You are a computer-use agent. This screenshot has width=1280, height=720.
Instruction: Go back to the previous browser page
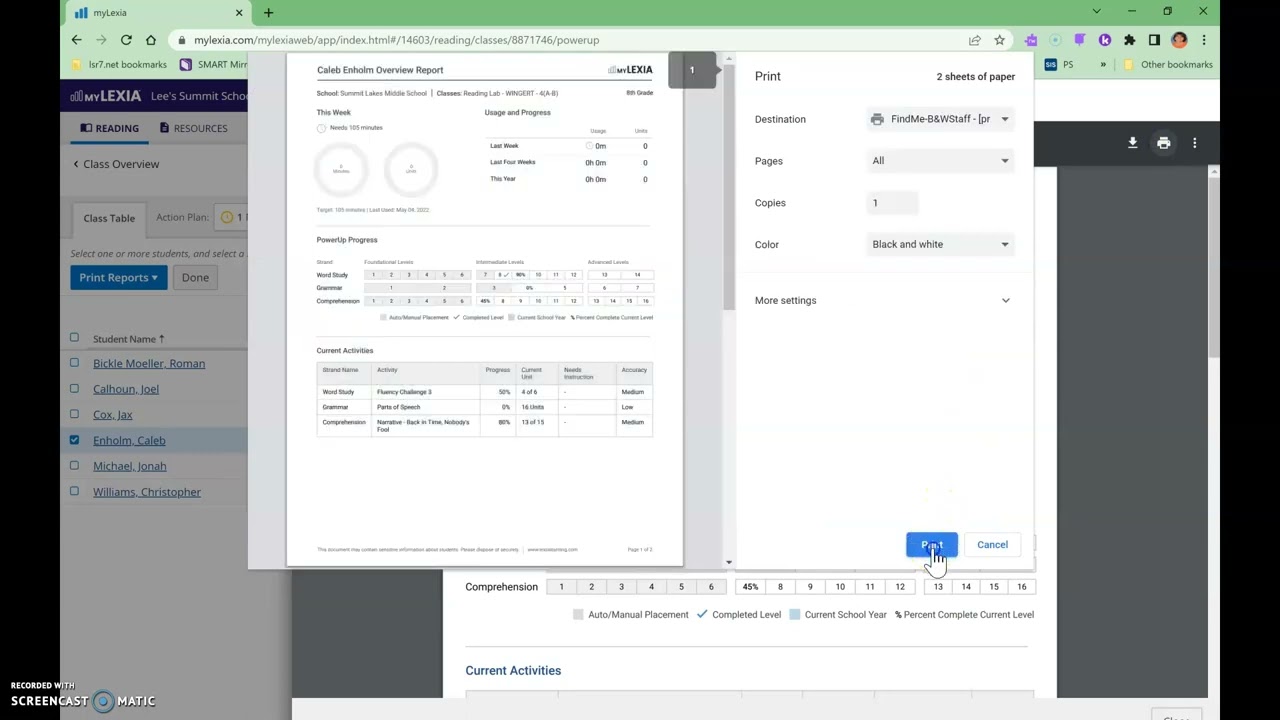click(77, 40)
